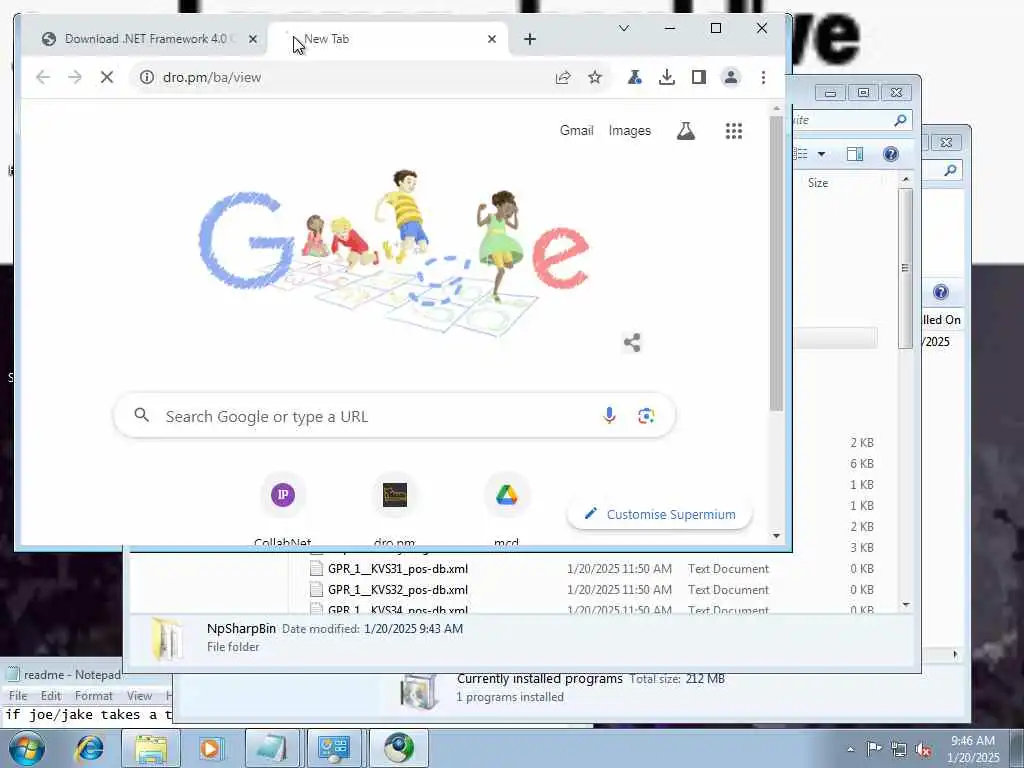Open Gmail link
Screen dimensions: 1024x768
tap(577, 130)
